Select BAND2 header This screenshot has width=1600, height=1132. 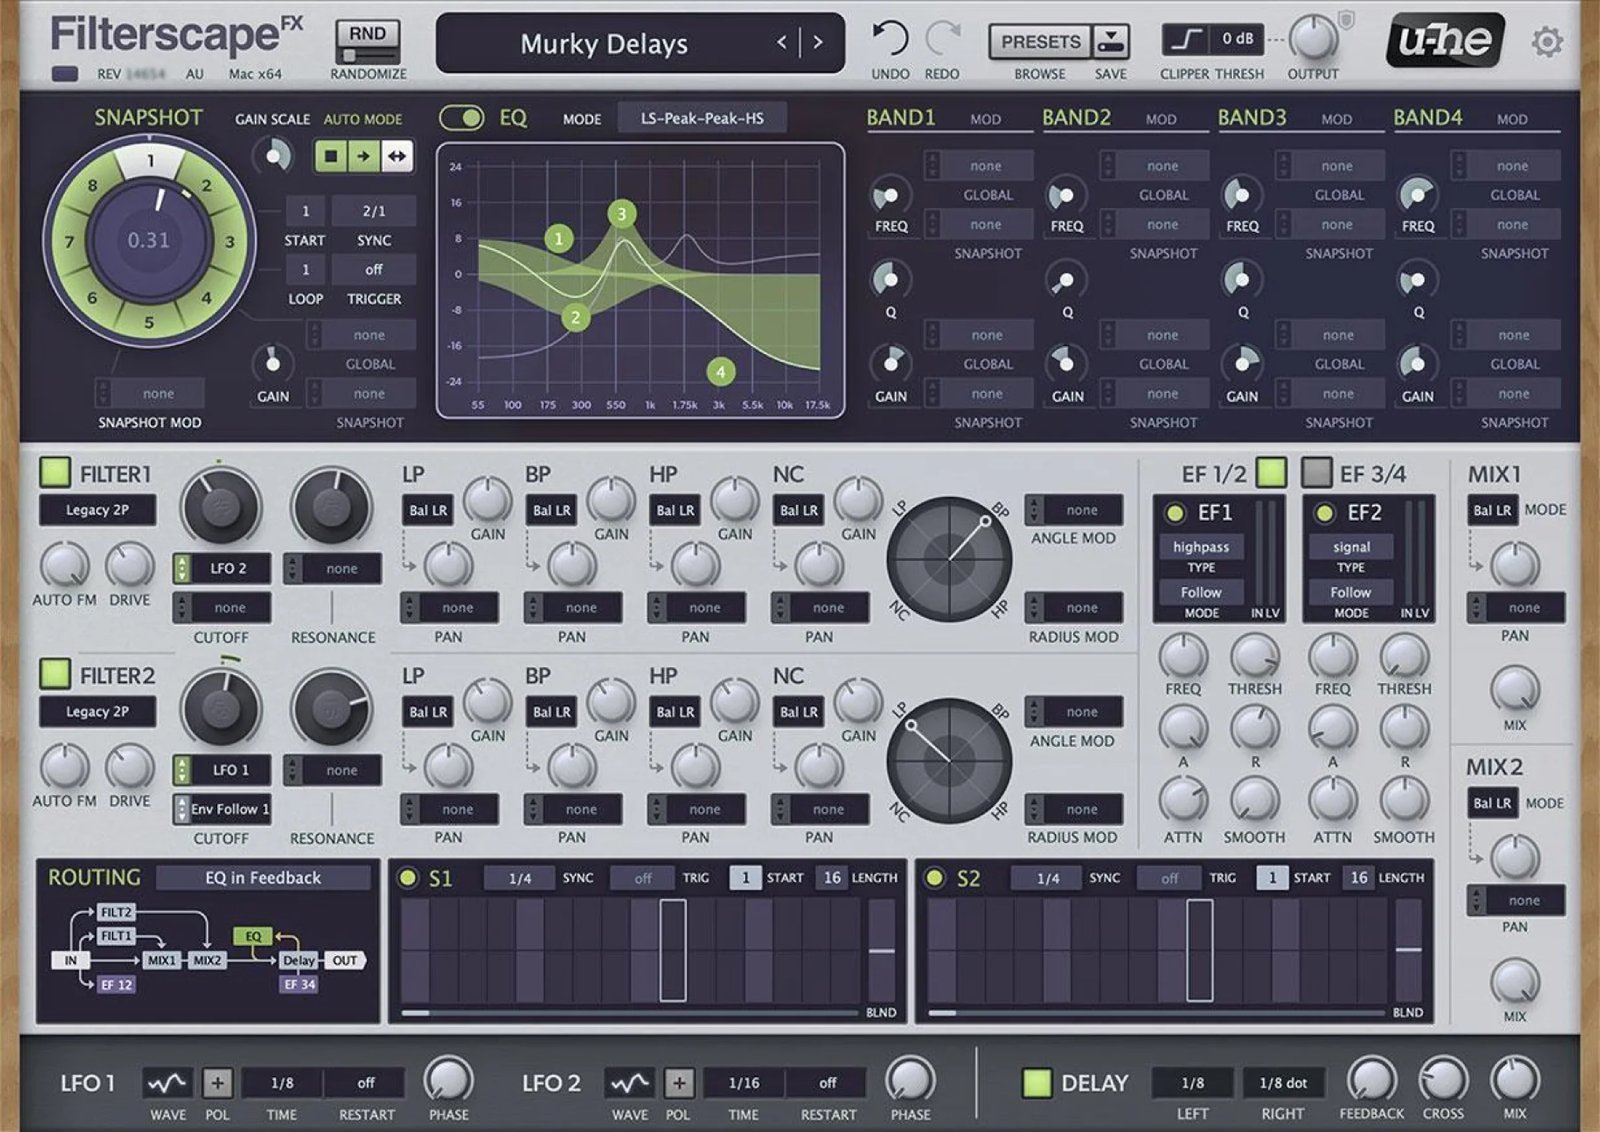click(x=1077, y=118)
